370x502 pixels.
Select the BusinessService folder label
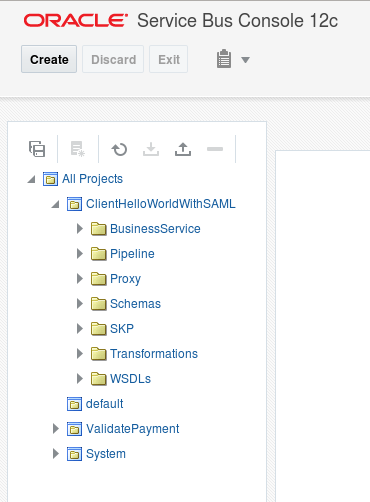point(155,229)
